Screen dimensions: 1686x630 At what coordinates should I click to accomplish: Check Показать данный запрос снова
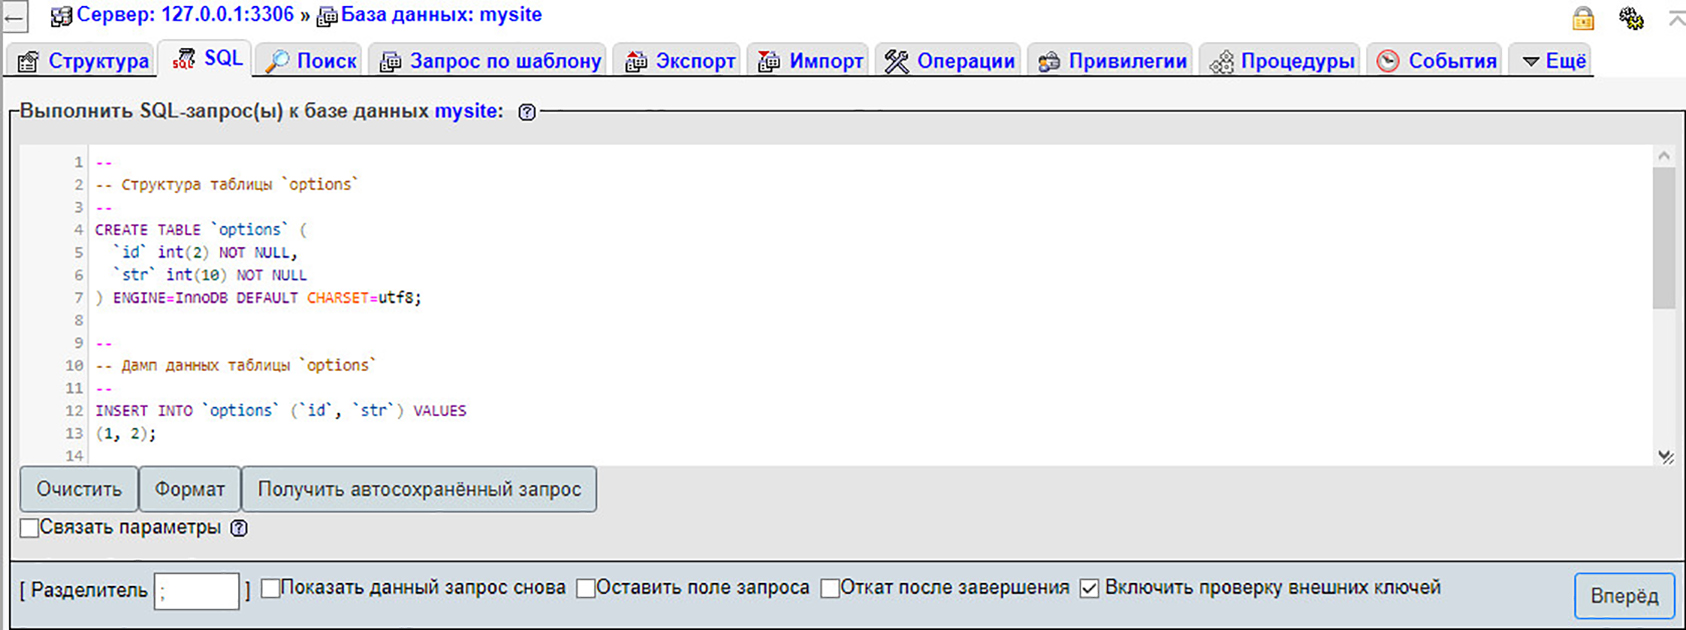(270, 588)
